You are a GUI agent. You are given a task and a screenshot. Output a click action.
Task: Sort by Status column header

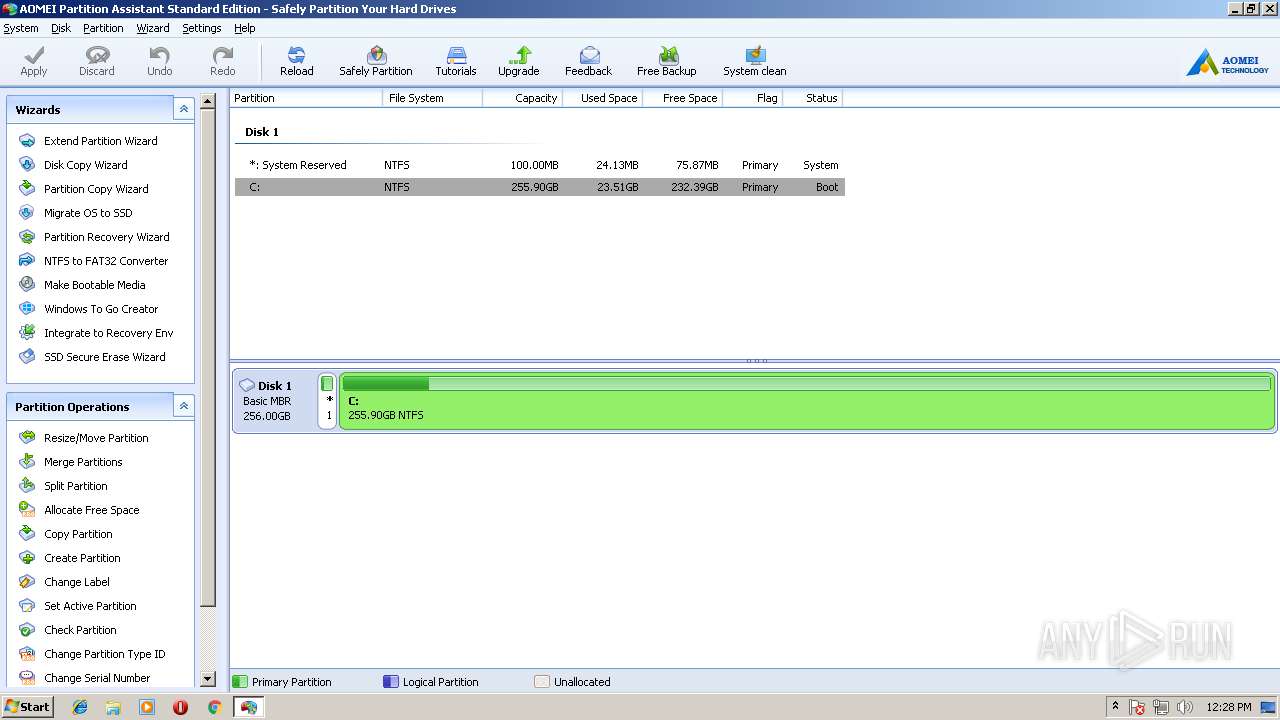(813, 98)
